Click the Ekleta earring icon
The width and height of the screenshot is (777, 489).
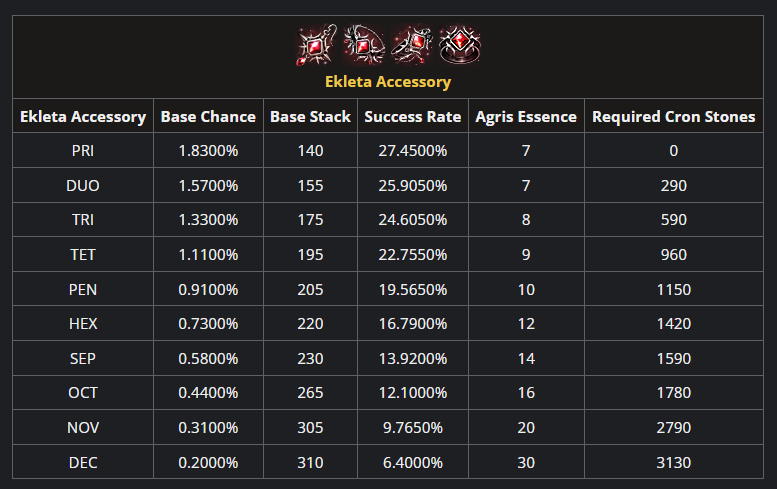[x=316, y=45]
